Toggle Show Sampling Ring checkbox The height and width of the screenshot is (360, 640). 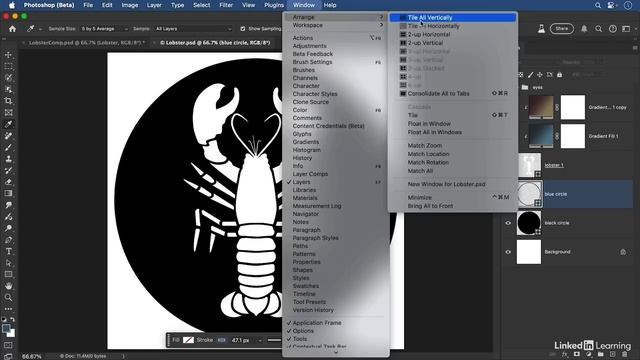click(x=243, y=29)
